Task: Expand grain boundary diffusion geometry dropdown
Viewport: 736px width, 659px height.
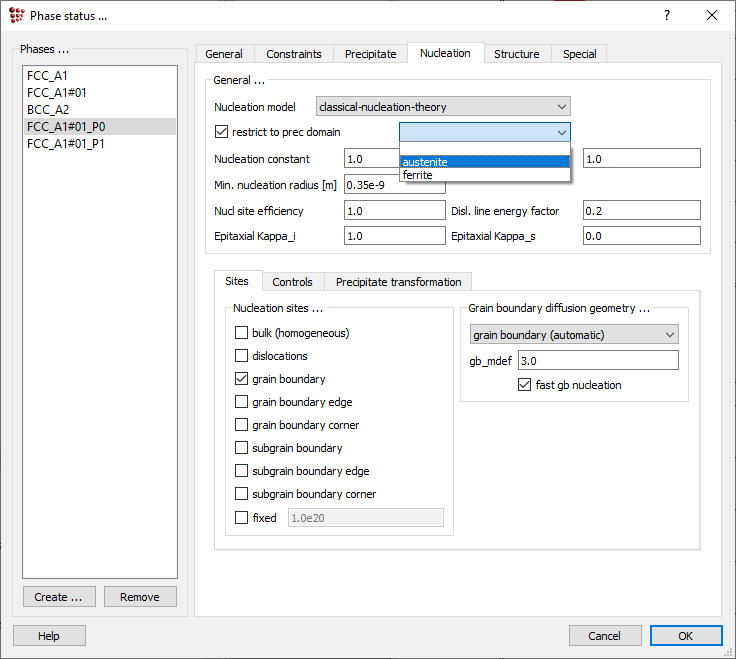Action: (x=574, y=334)
